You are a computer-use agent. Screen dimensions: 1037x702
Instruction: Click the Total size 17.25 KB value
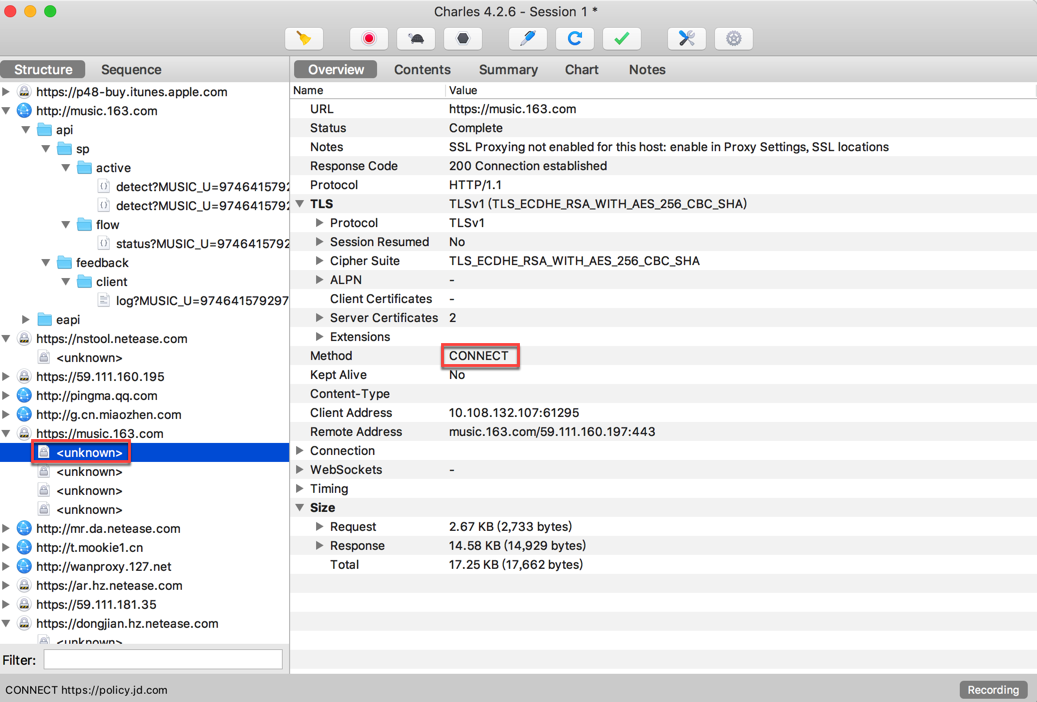click(516, 564)
